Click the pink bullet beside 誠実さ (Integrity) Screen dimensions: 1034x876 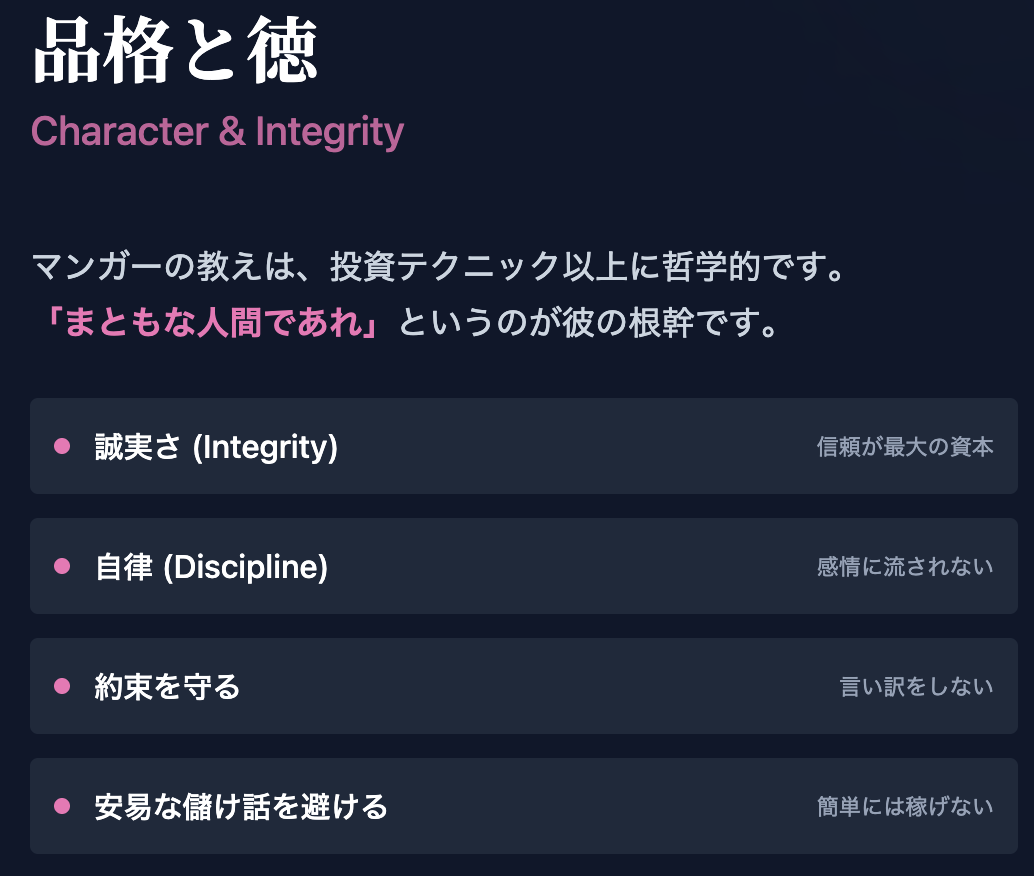click(62, 446)
